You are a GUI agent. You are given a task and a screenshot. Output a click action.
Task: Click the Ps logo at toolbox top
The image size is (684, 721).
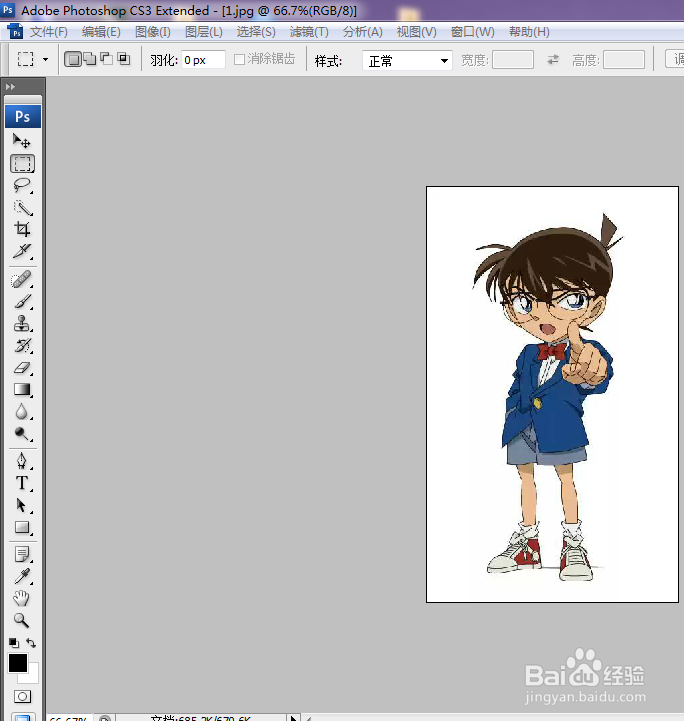23,116
